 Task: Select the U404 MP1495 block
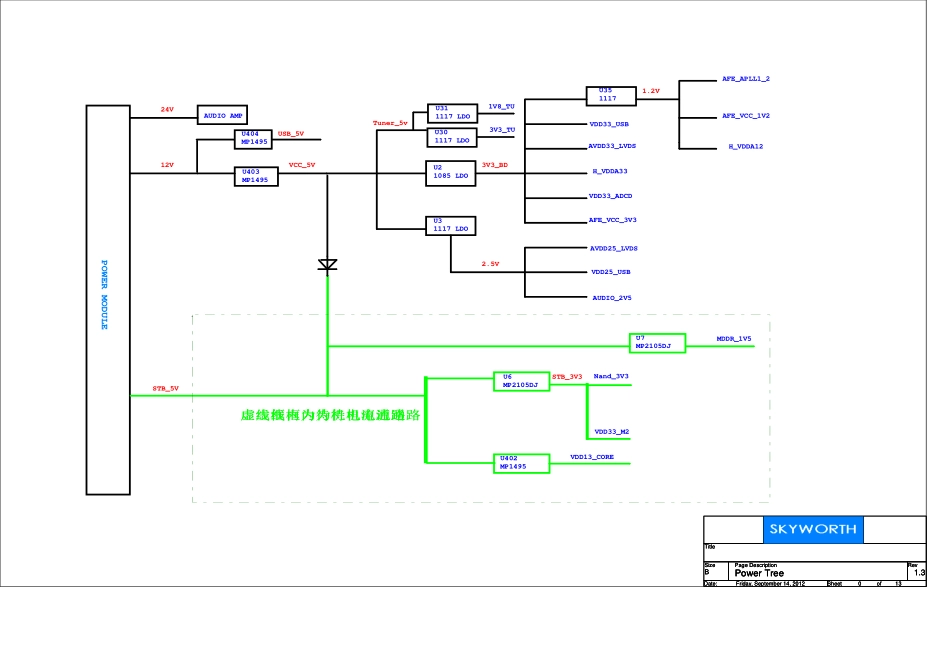click(253, 139)
